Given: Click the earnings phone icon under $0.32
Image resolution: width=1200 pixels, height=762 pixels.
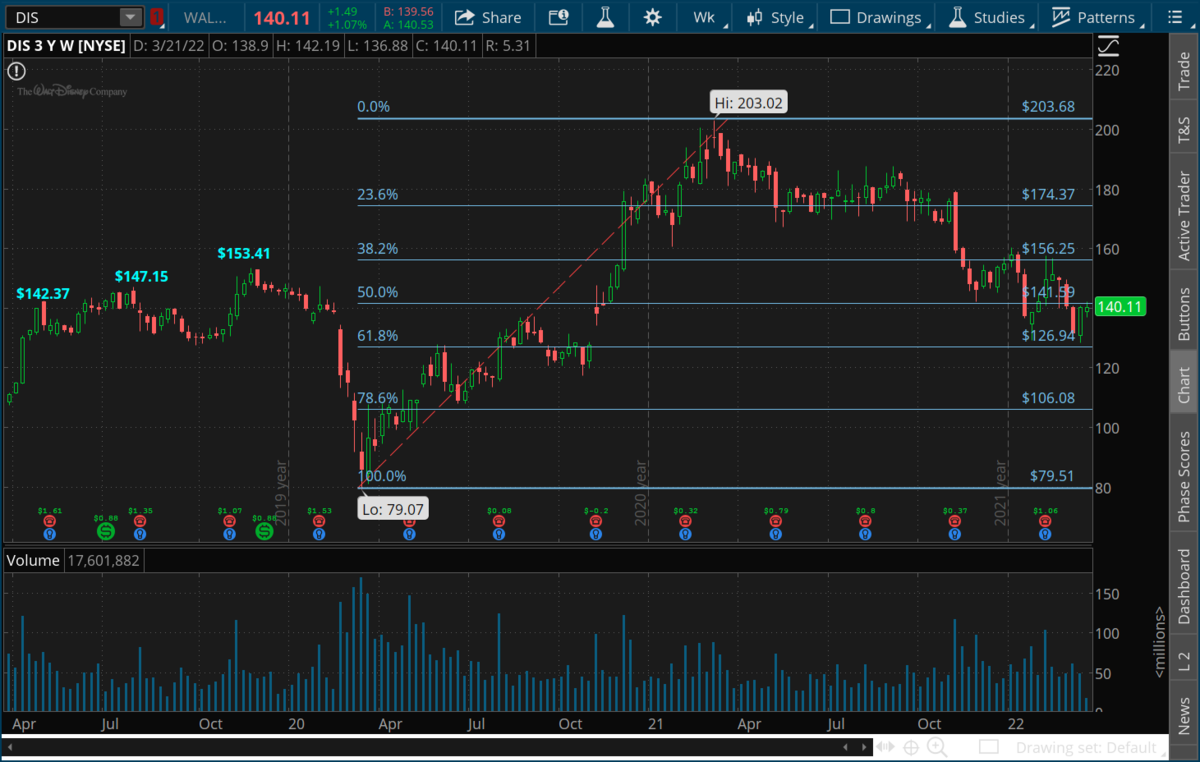Looking at the screenshot, I should (684, 522).
